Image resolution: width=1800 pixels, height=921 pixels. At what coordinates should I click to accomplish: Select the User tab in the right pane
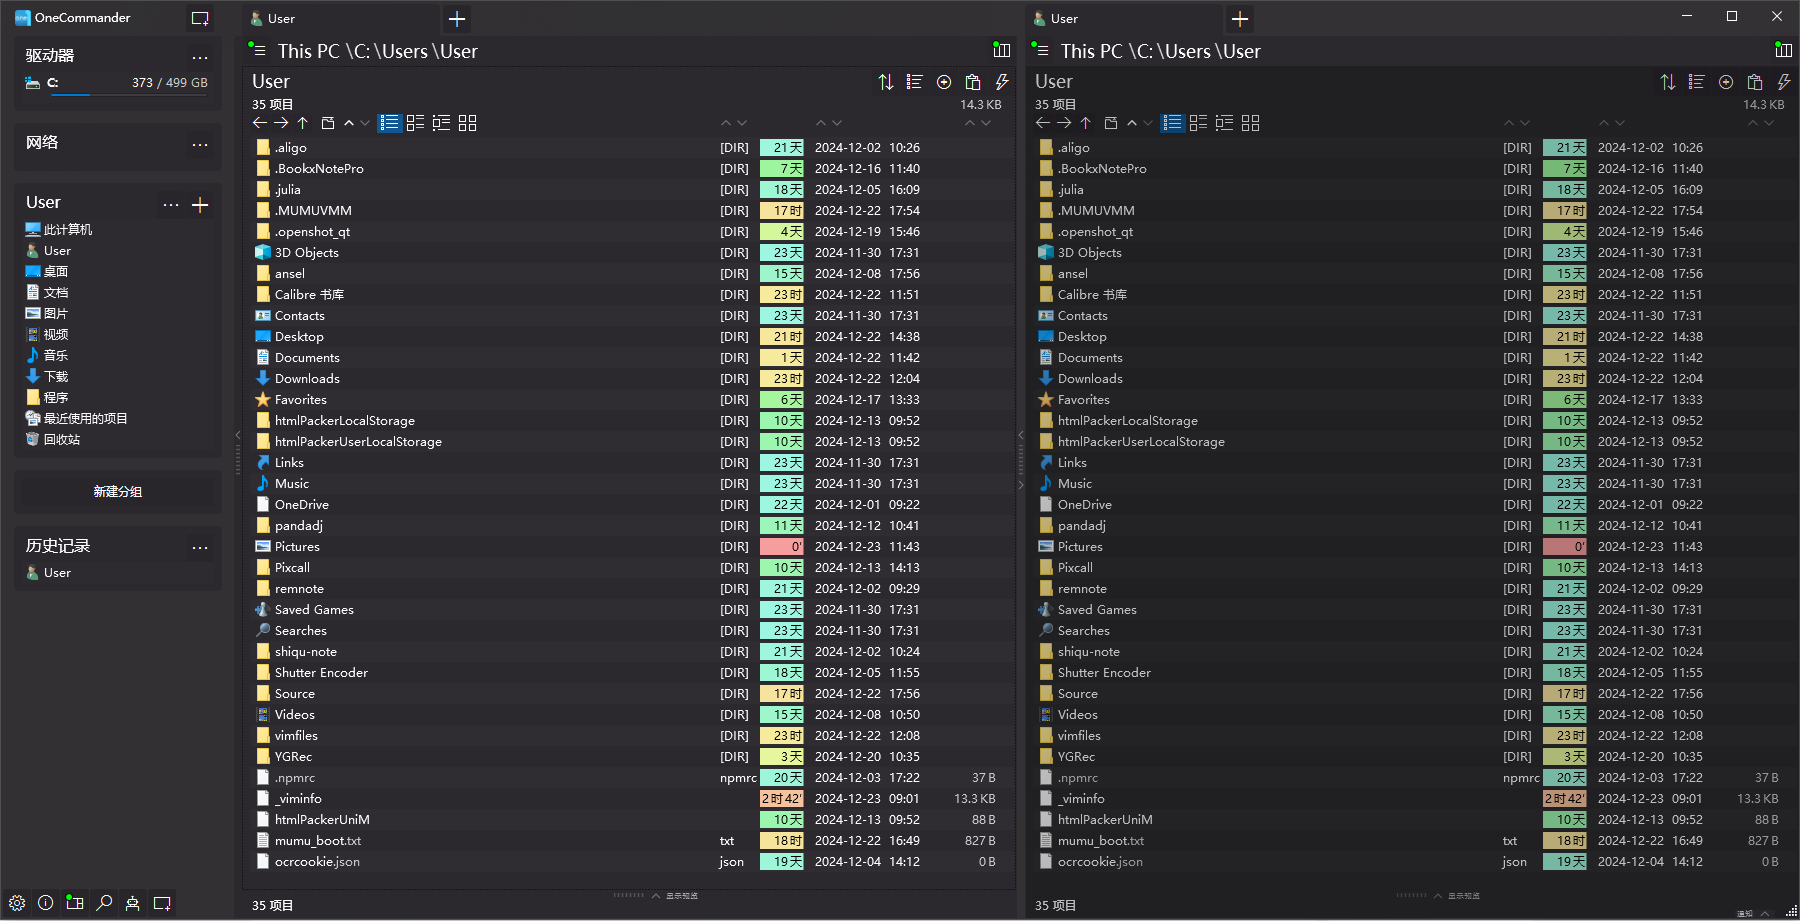click(x=1120, y=19)
